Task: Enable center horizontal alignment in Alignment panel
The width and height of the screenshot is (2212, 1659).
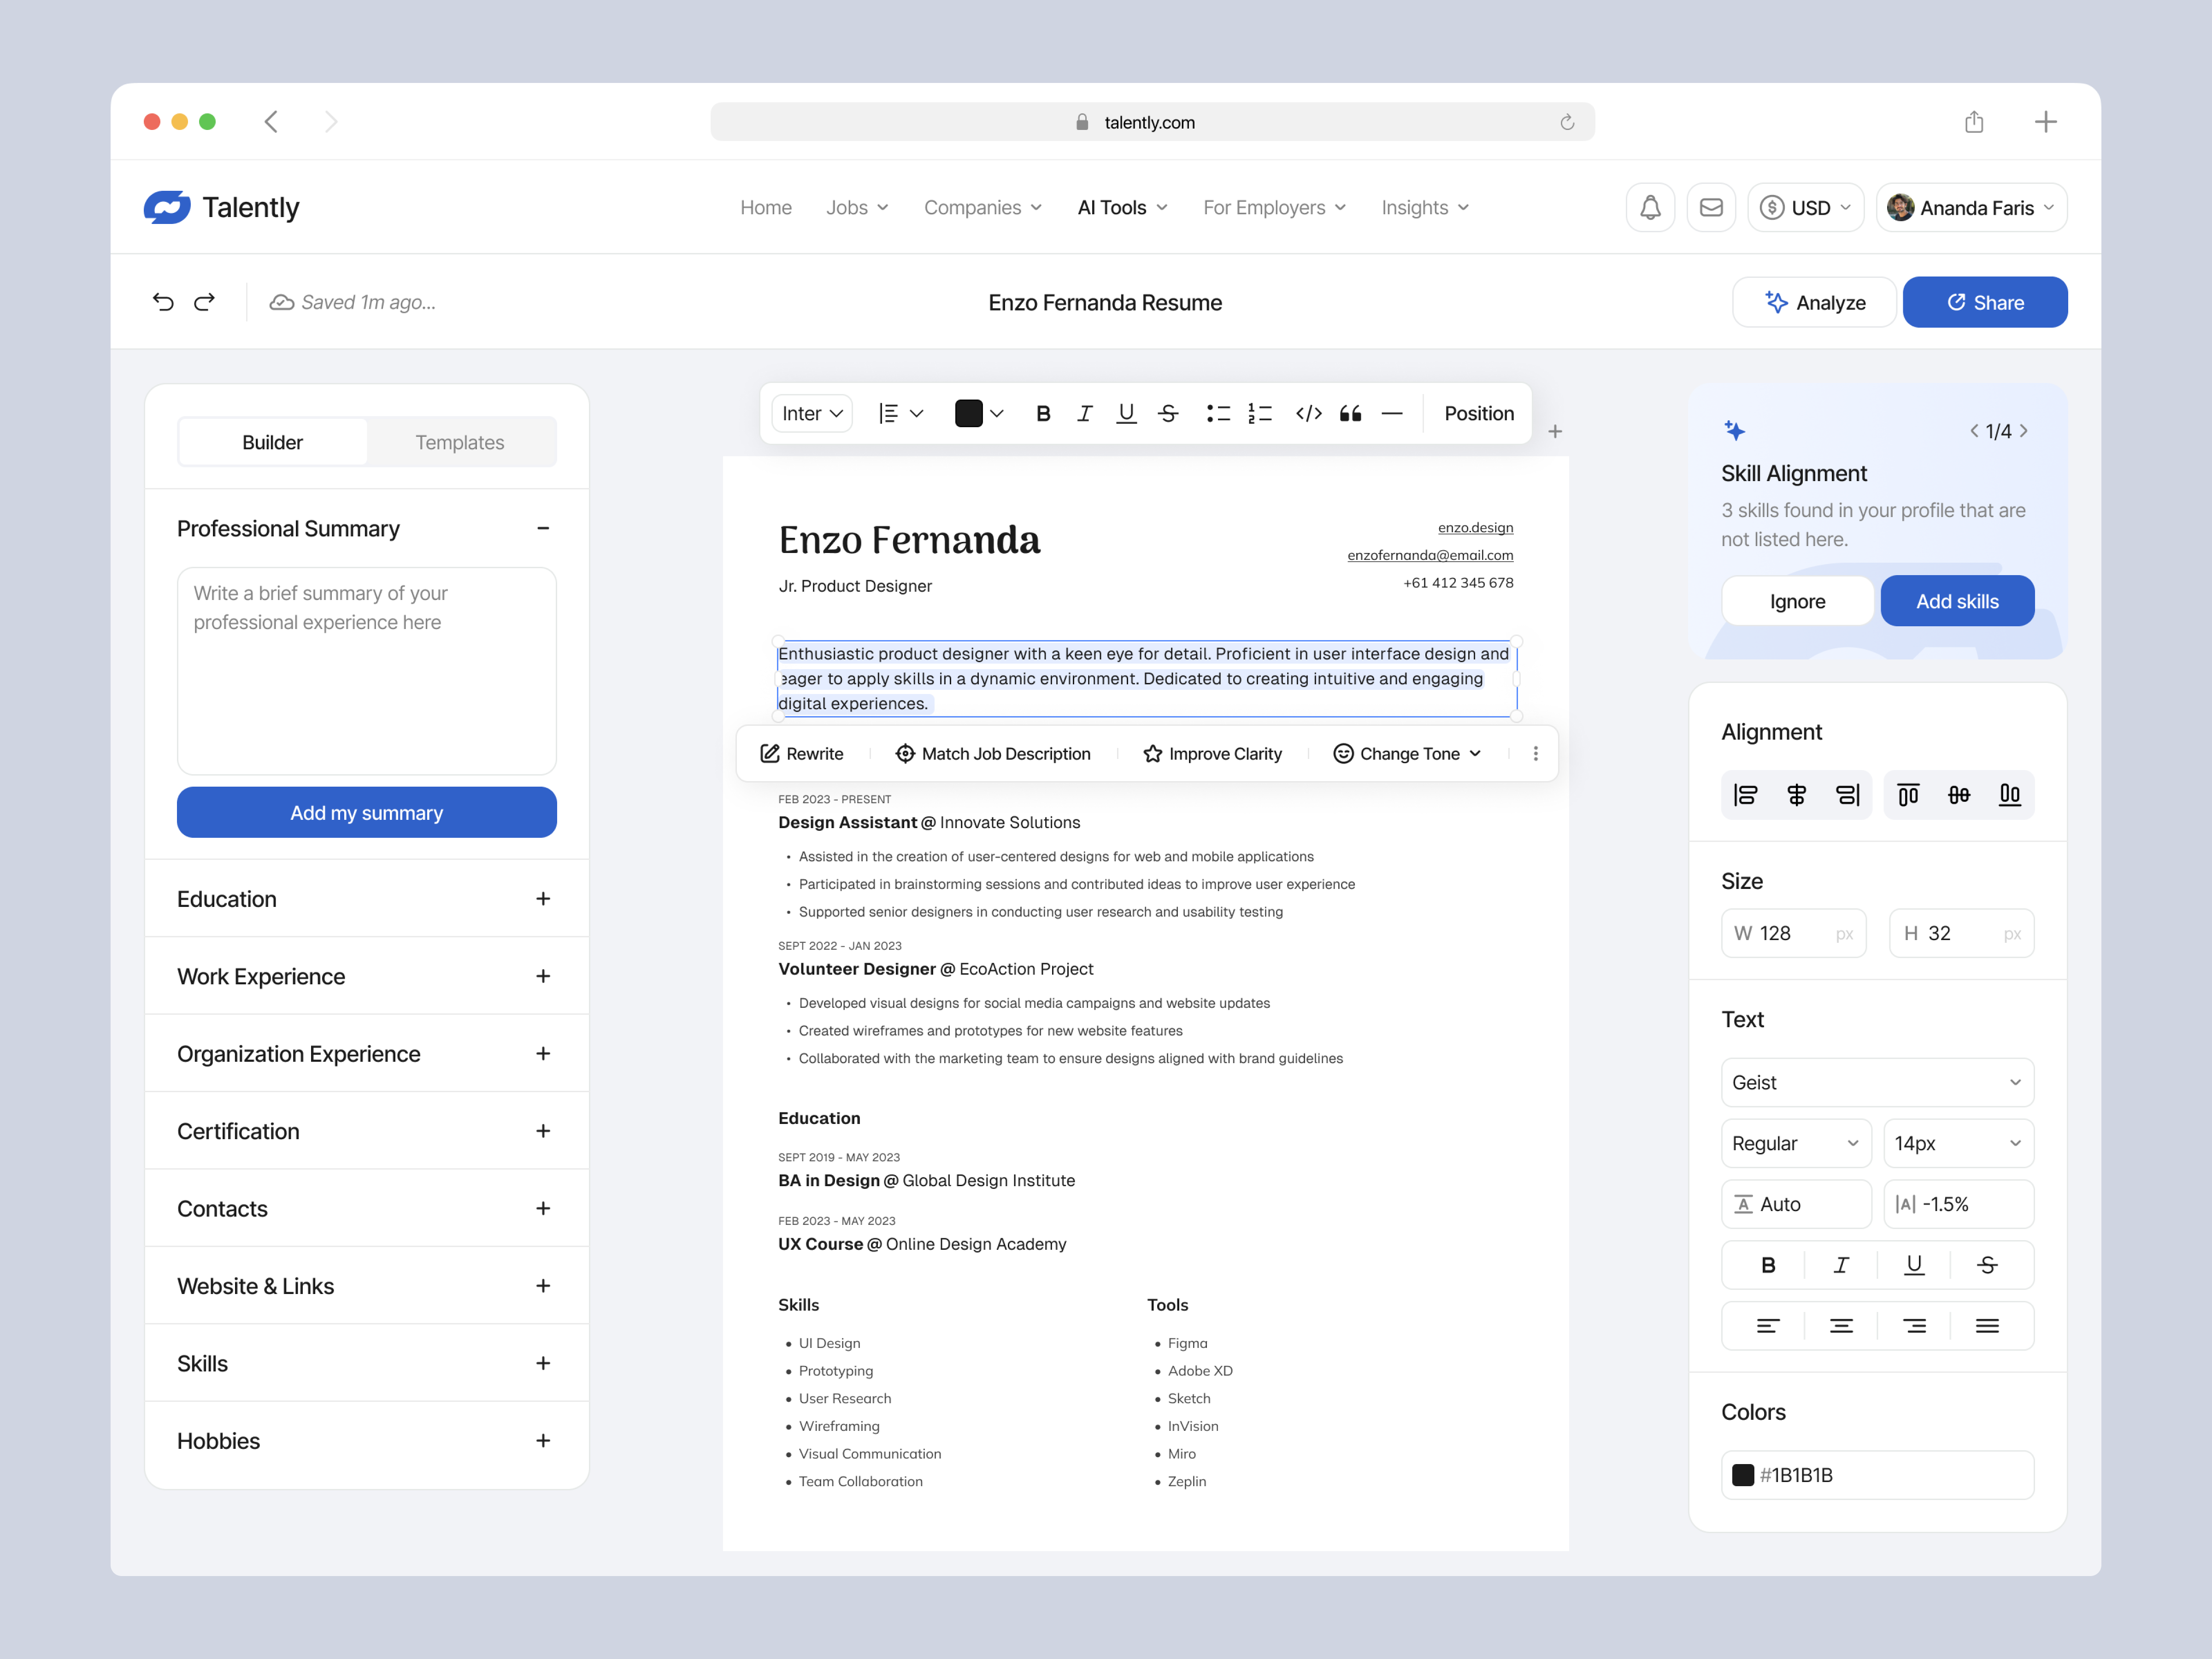Action: (1796, 795)
